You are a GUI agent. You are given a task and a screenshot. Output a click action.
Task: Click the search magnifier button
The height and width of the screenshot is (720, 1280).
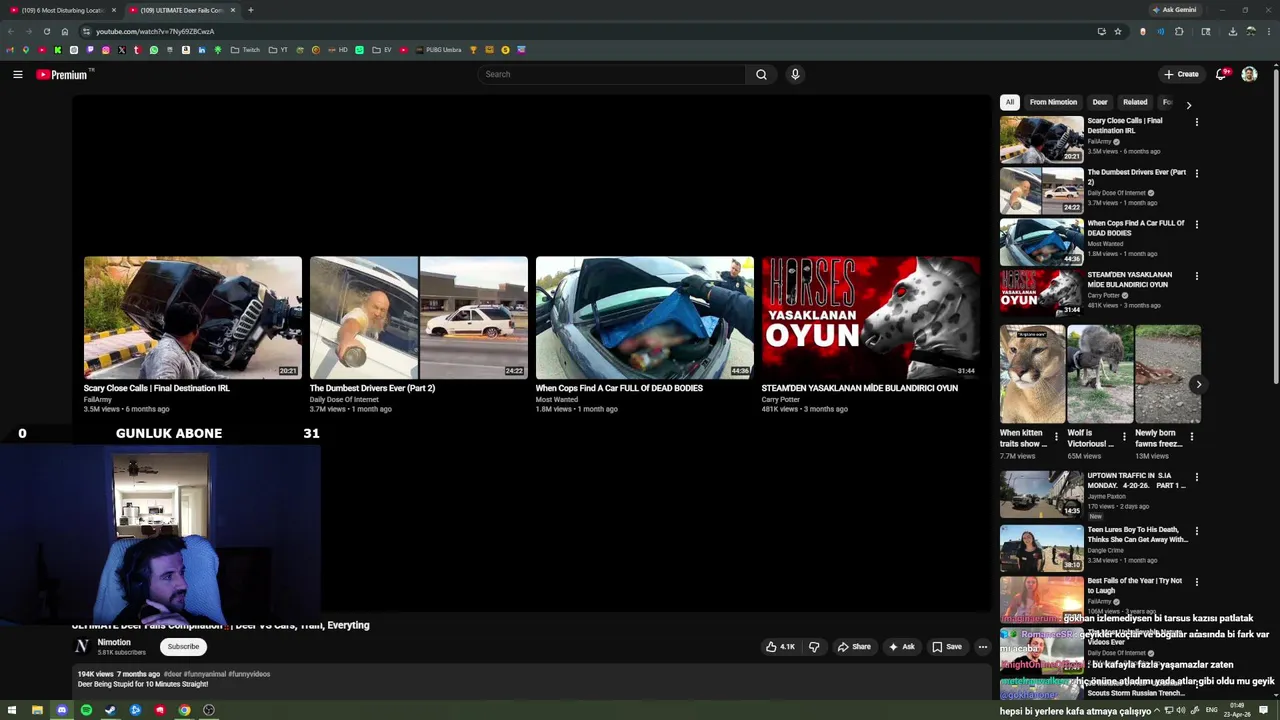pos(761,74)
